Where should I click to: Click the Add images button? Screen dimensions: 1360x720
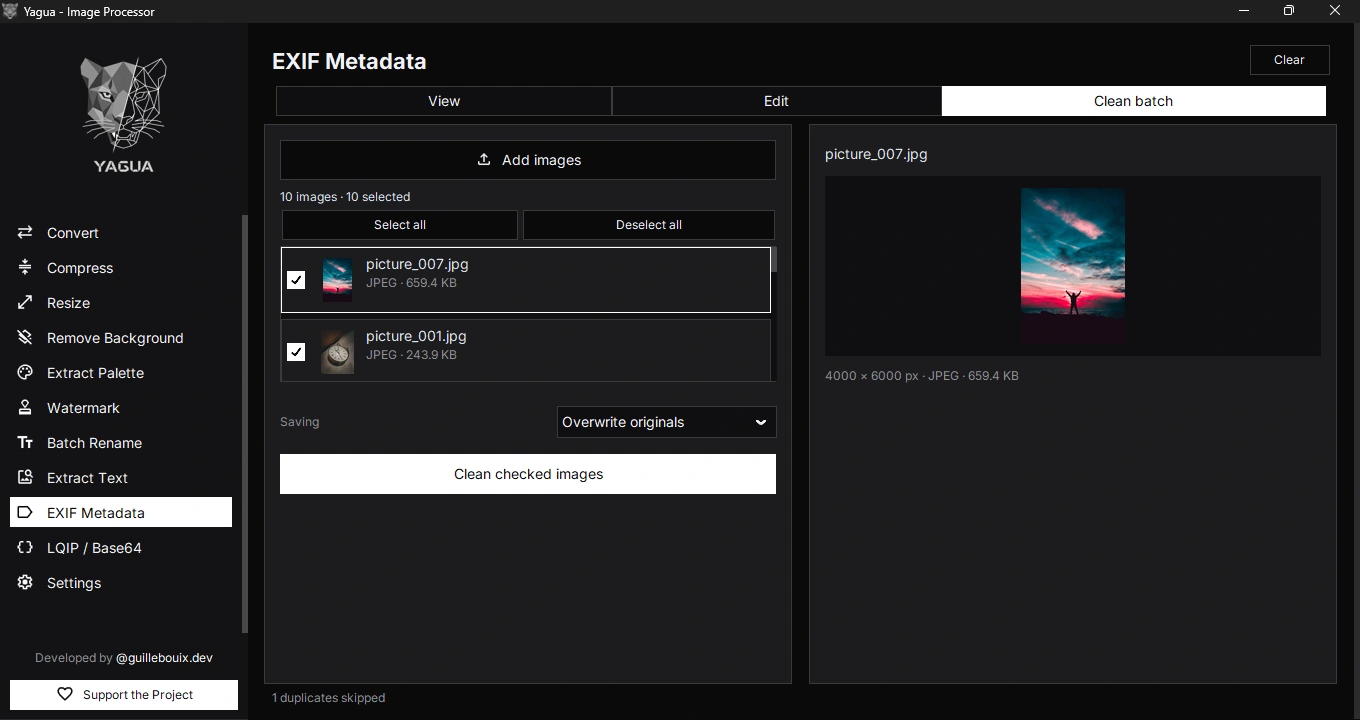[528, 160]
